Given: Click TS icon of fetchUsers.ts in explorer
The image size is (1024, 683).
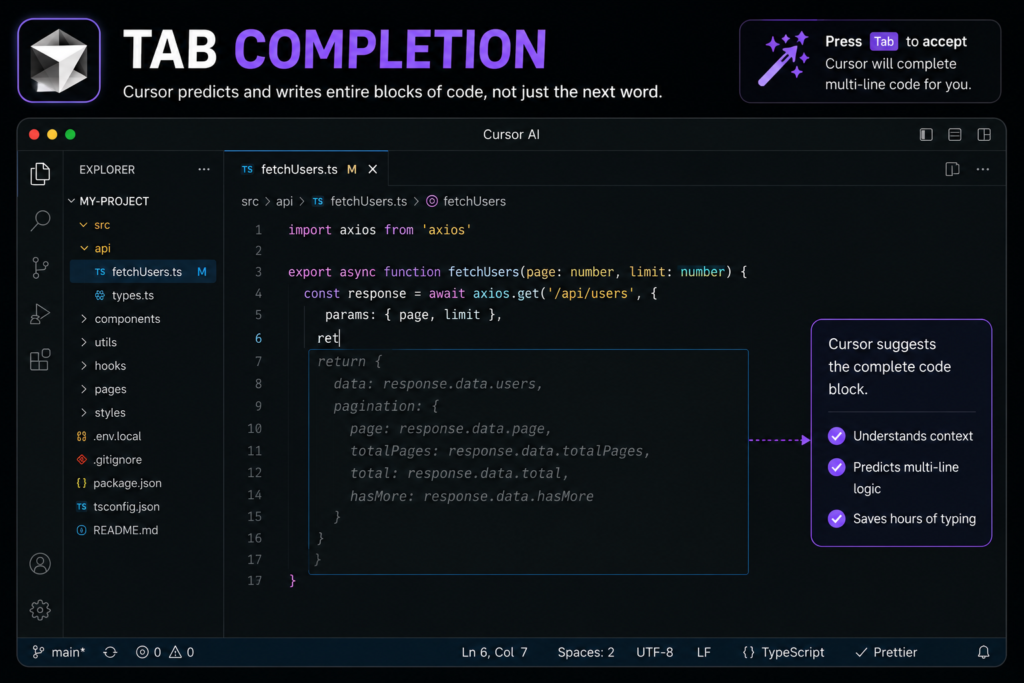Looking at the screenshot, I should tap(100, 272).
